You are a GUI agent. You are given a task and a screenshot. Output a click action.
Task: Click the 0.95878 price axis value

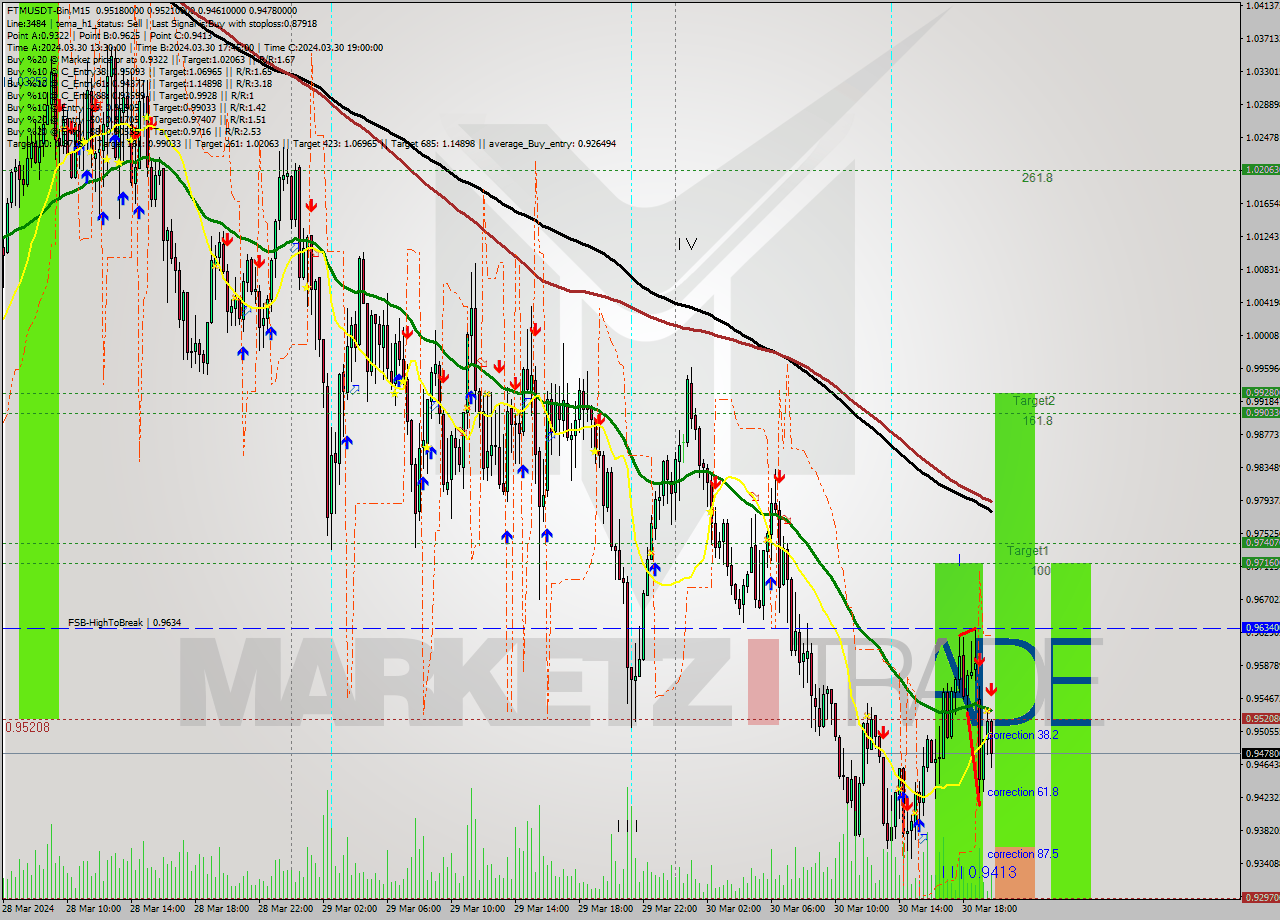coord(1262,665)
